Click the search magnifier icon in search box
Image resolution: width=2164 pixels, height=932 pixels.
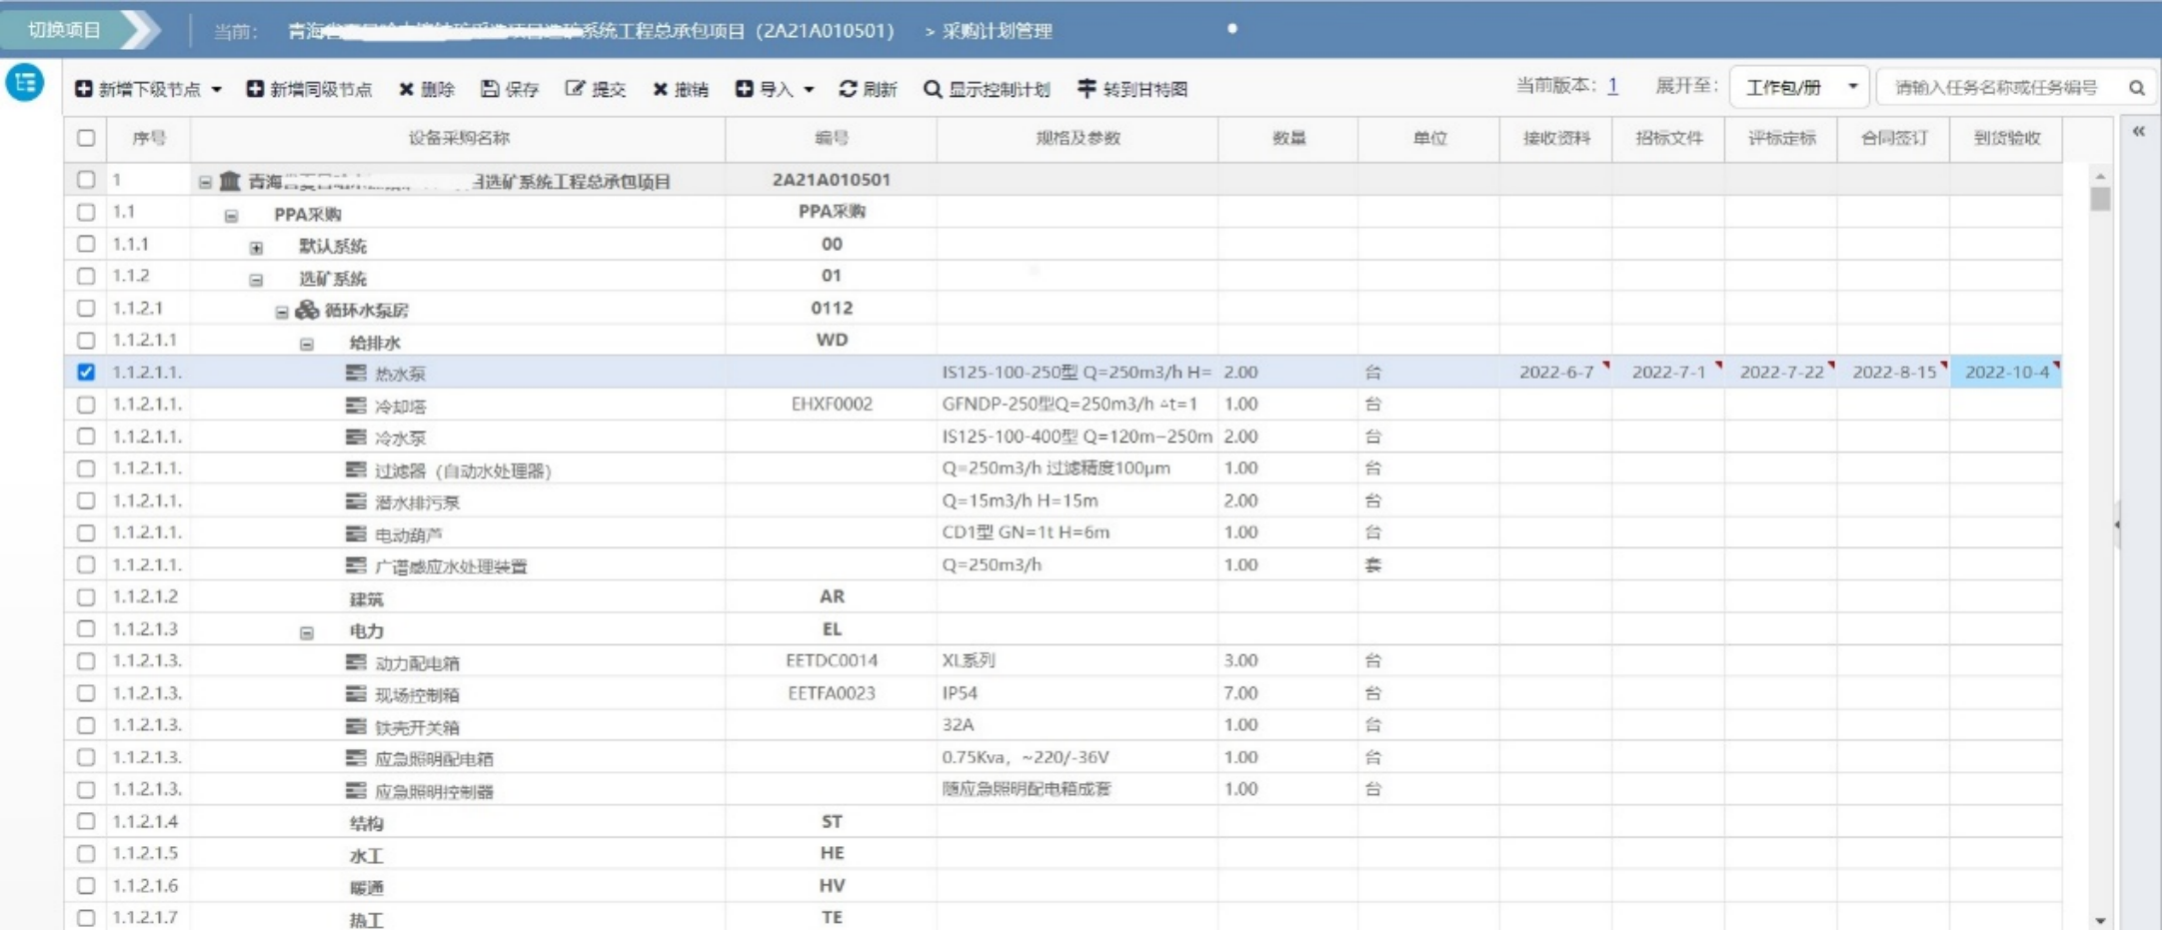pos(2136,88)
